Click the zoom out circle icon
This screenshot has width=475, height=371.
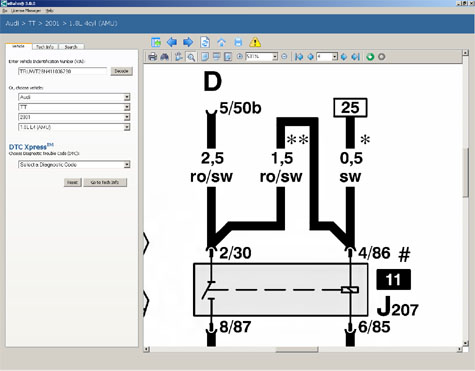tap(284, 57)
